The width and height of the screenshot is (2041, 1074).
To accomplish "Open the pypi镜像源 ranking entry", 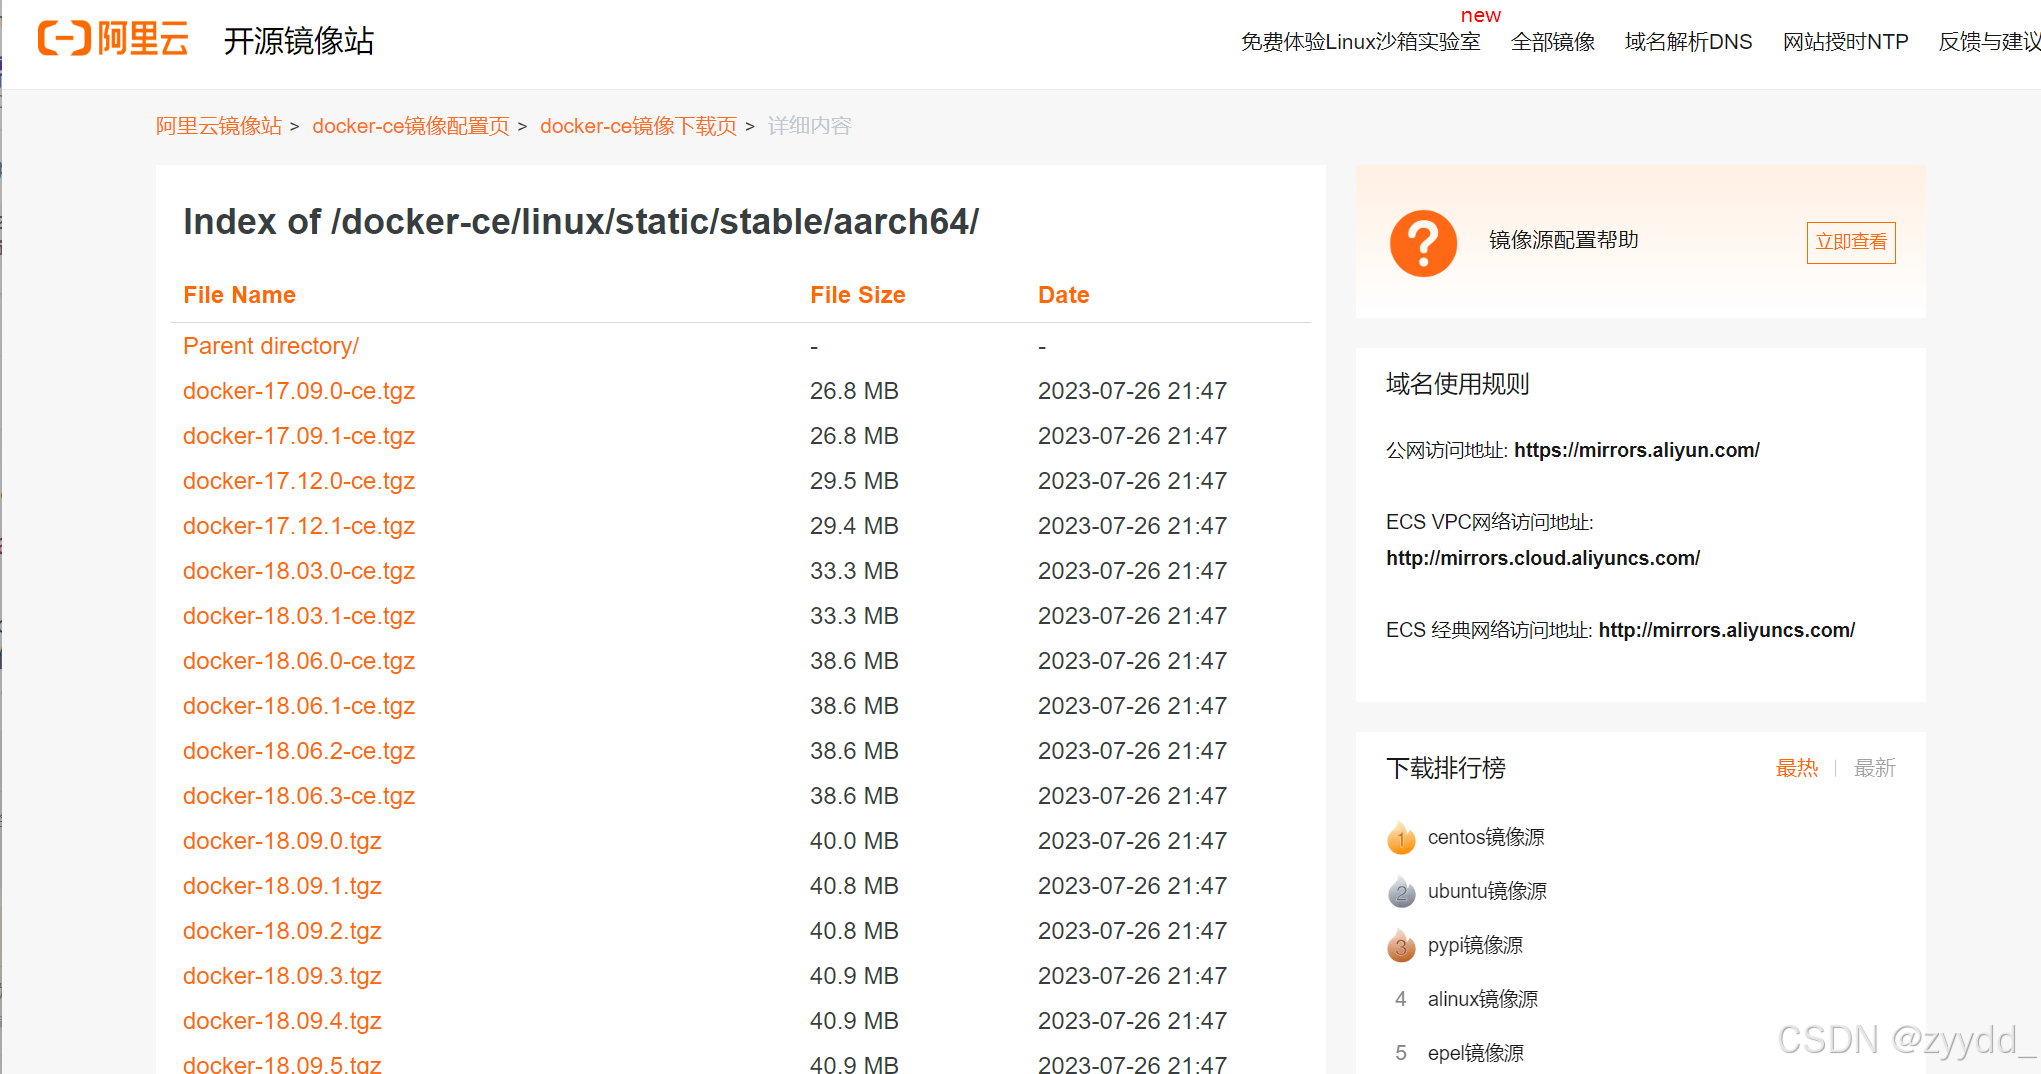I will point(1474,945).
